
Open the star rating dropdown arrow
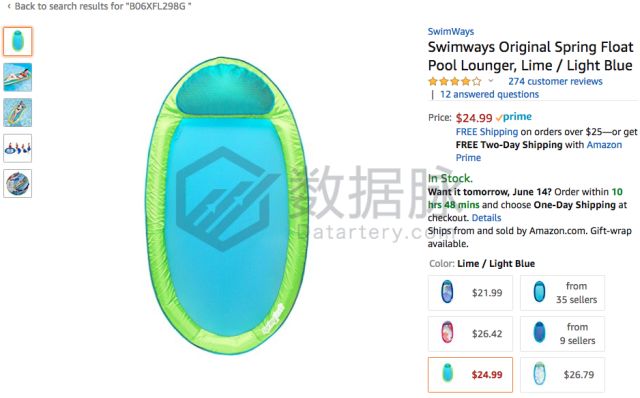491,81
